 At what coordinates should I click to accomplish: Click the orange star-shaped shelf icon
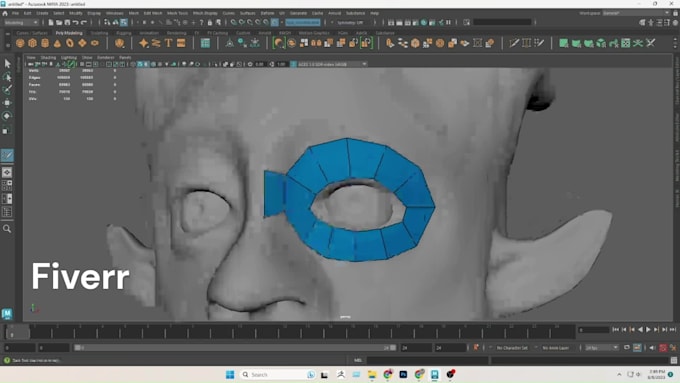click(144, 43)
